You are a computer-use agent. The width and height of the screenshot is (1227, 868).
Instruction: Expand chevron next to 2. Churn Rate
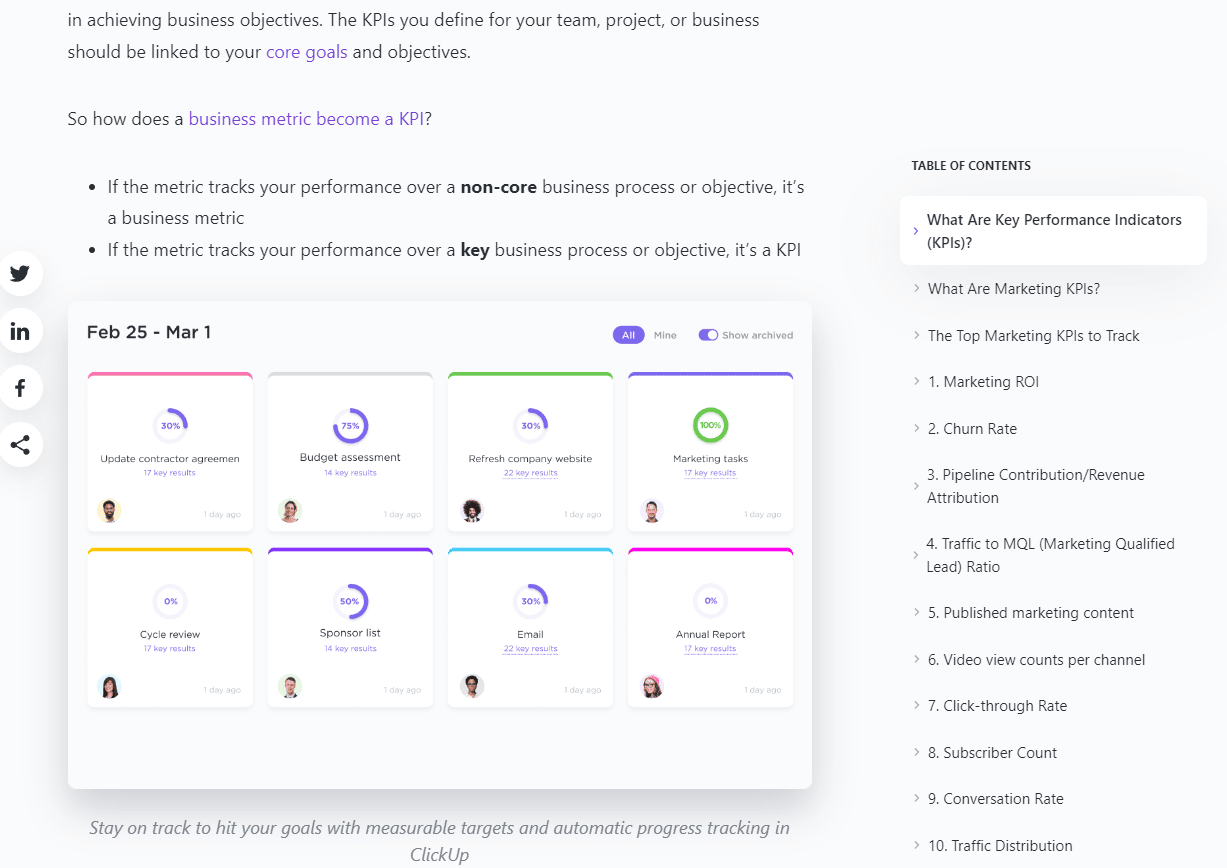pyautogui.click(x=917, y=428)
